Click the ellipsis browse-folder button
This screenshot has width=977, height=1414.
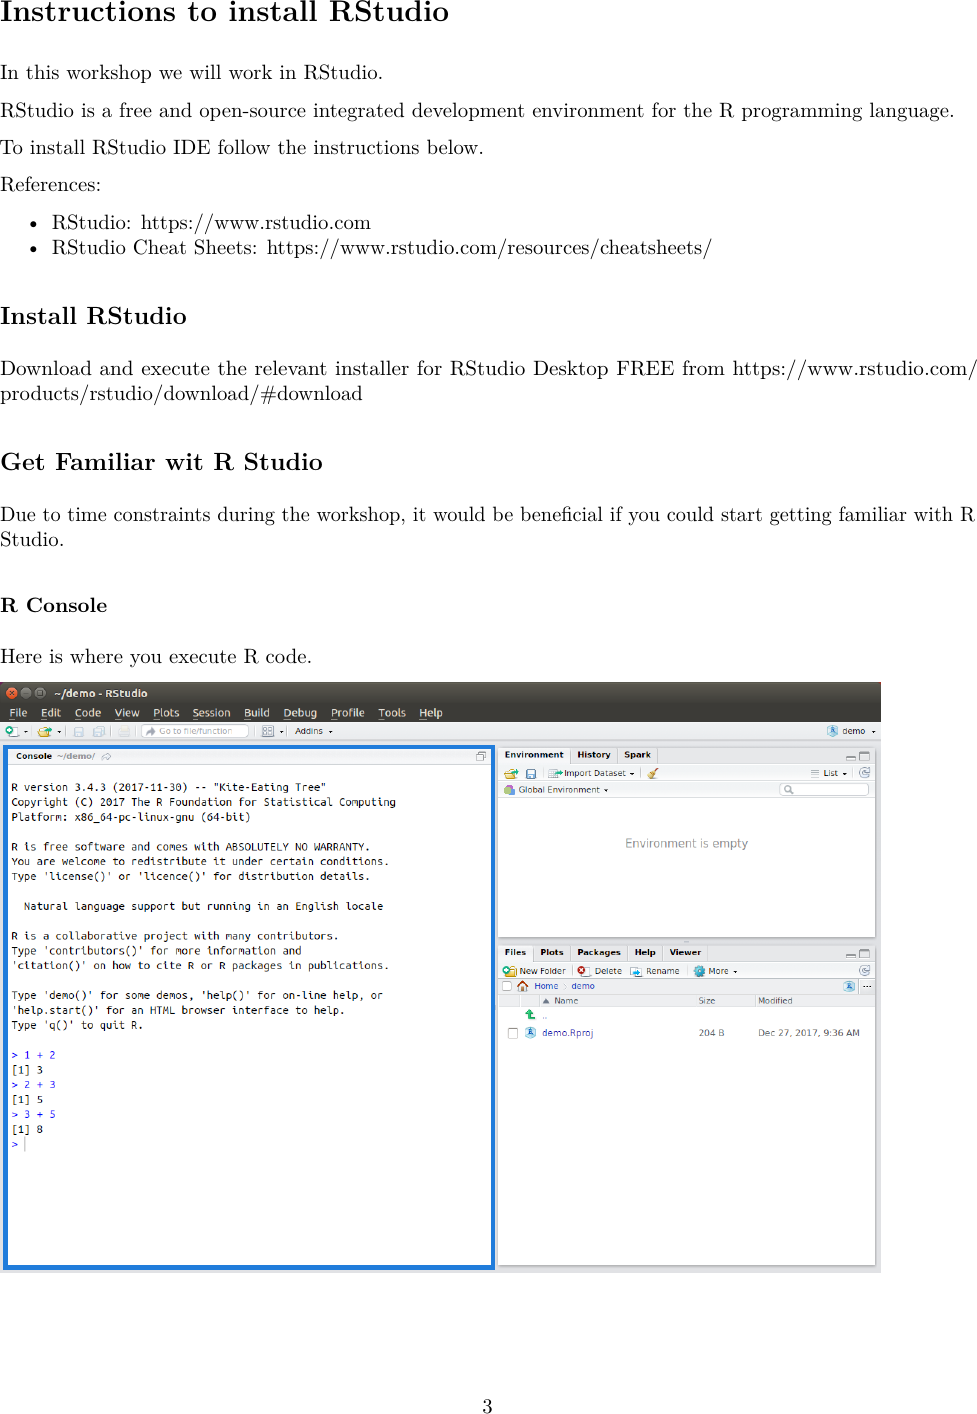click(867, 986)
